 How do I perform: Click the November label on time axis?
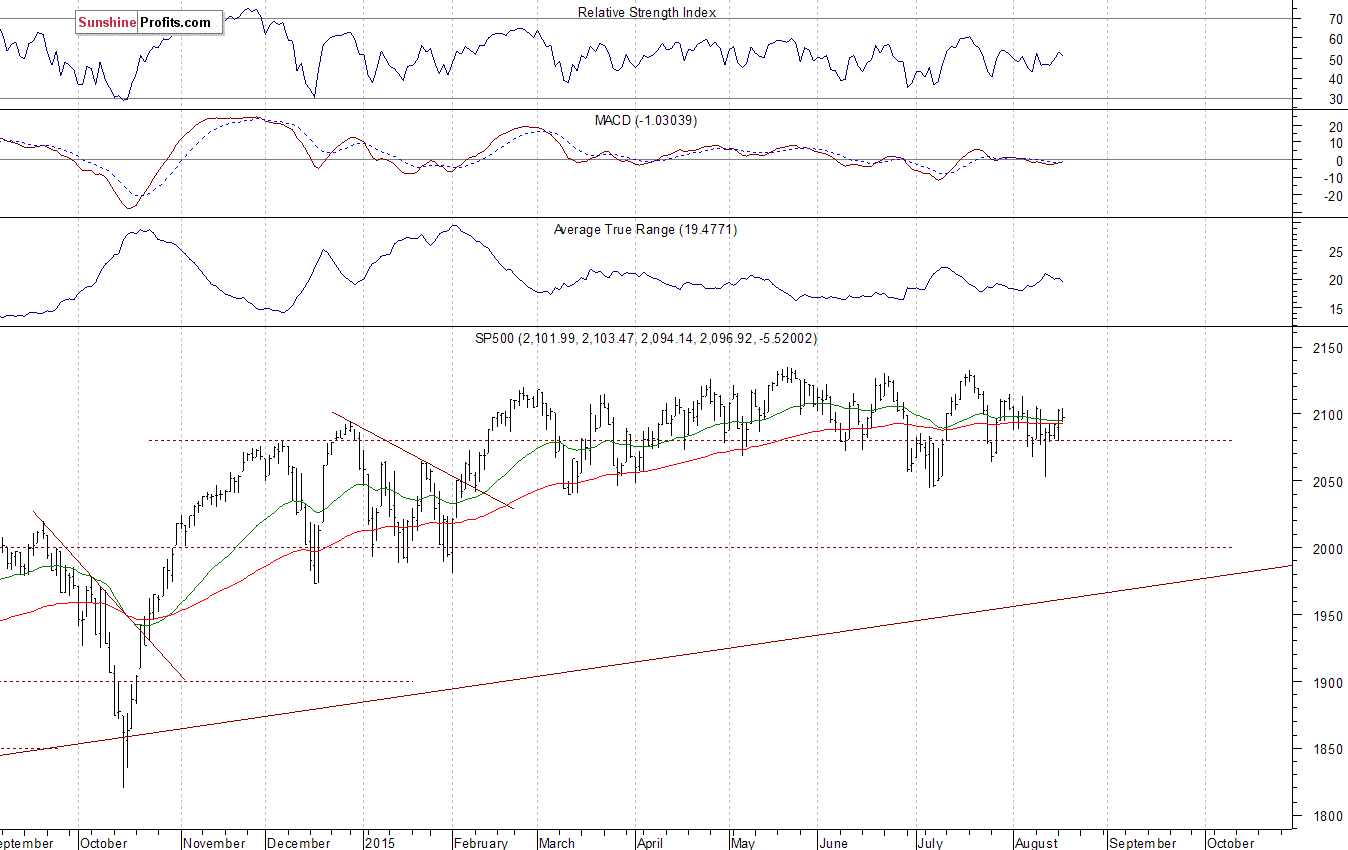[x=215, y=843]
